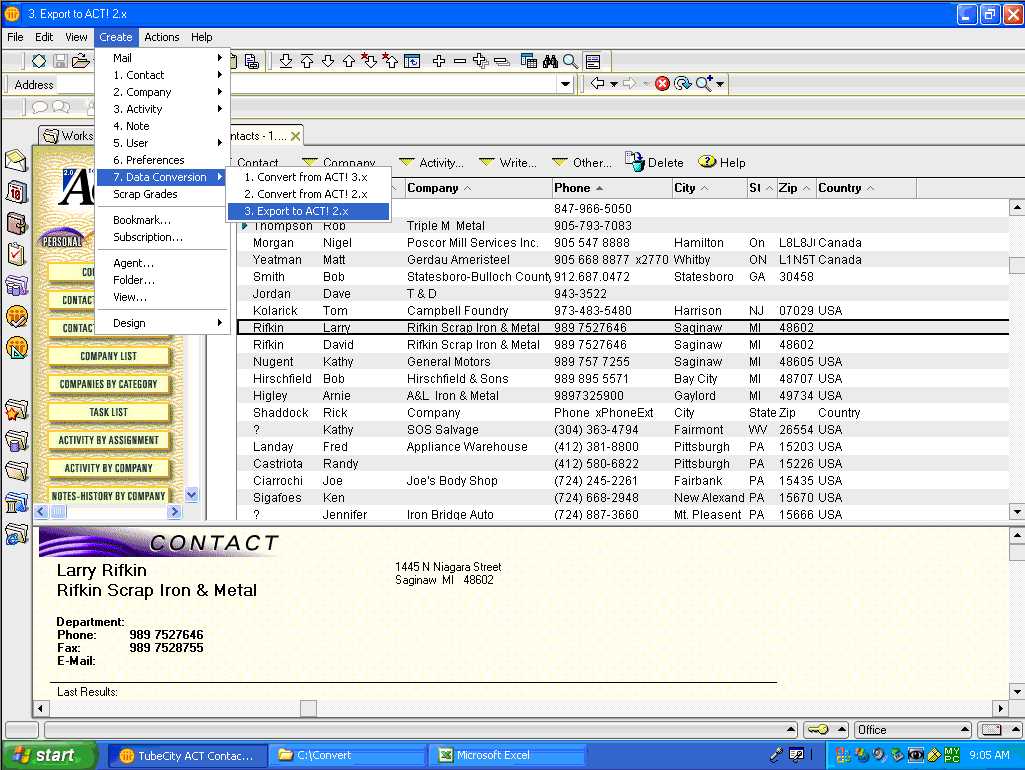Screen dimensions: 1025x770
Task: Click the Go Back arrow icon
Action: point(597,84)
